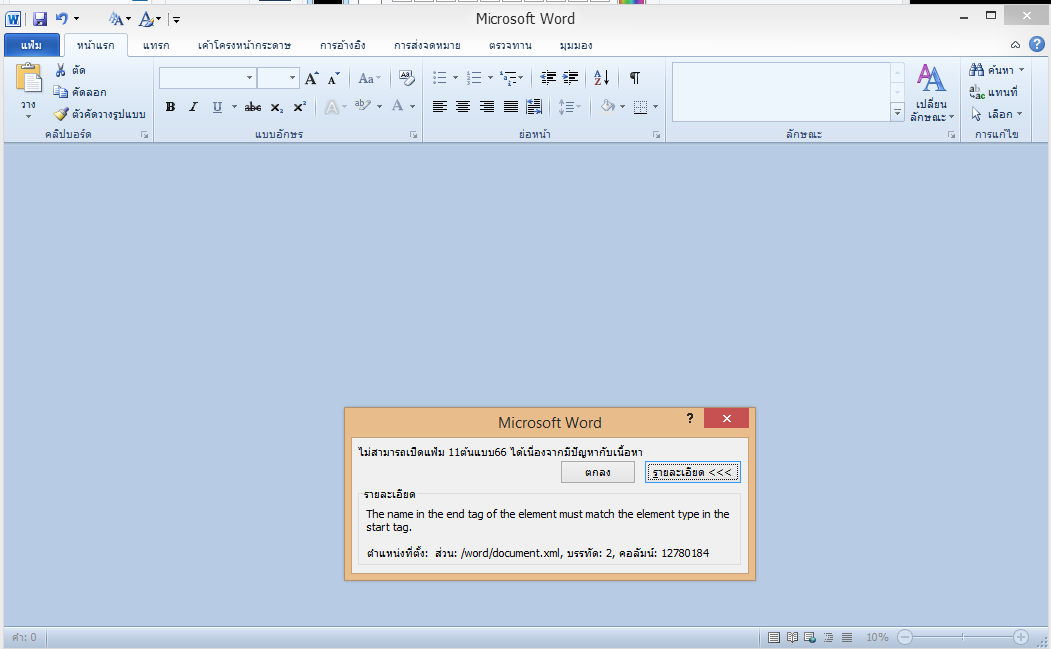Click zoom out minus button
Viewport: 1051px width, 649px height.
click(x=905, y=637)
